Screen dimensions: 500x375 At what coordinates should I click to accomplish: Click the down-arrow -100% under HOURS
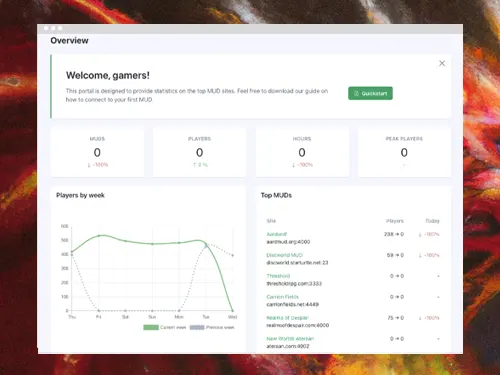(x=302, y=165)
